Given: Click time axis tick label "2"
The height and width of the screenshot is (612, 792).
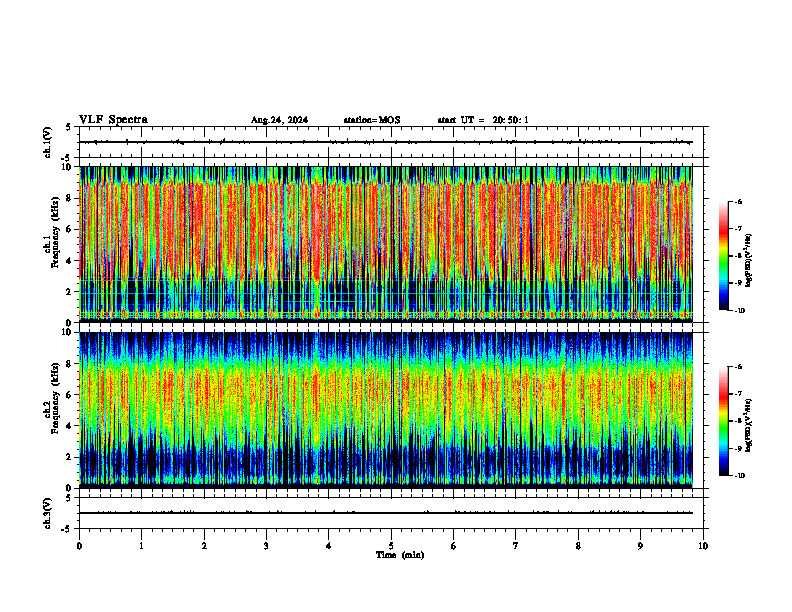Looking at the screenshot, I should (204, 546).
